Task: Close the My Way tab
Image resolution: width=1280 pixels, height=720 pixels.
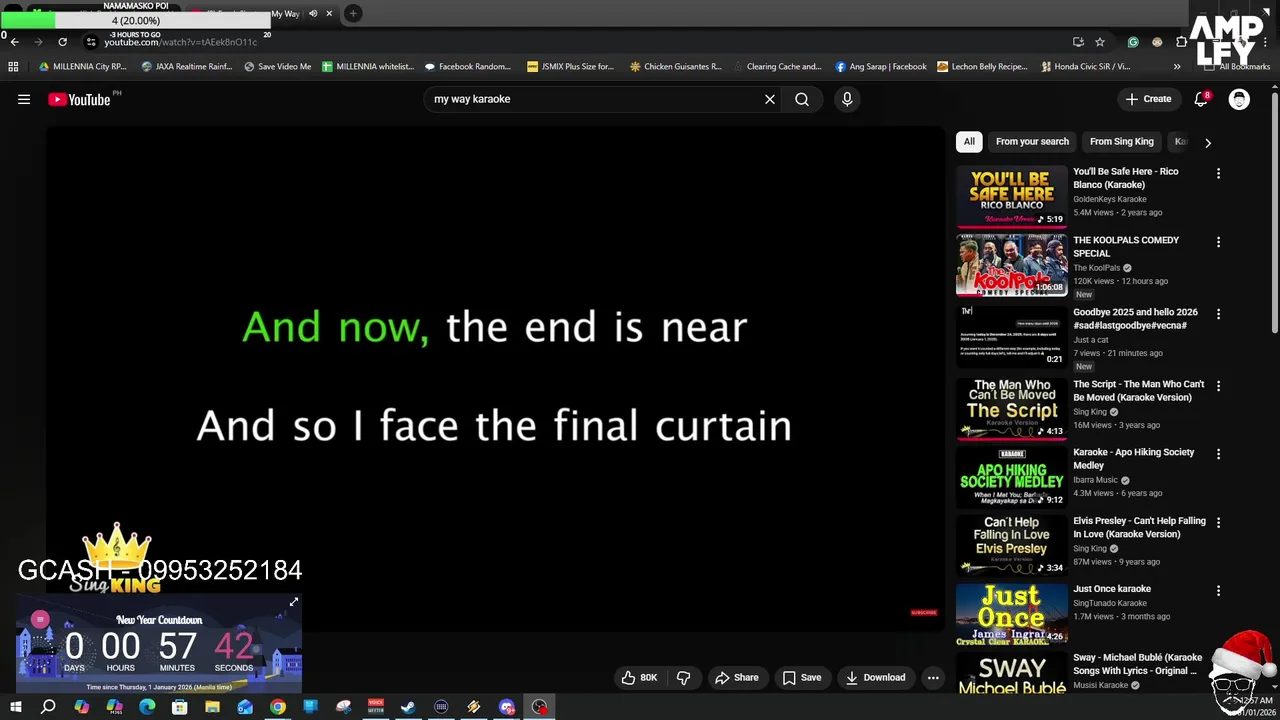Action: tap(329, 14)
